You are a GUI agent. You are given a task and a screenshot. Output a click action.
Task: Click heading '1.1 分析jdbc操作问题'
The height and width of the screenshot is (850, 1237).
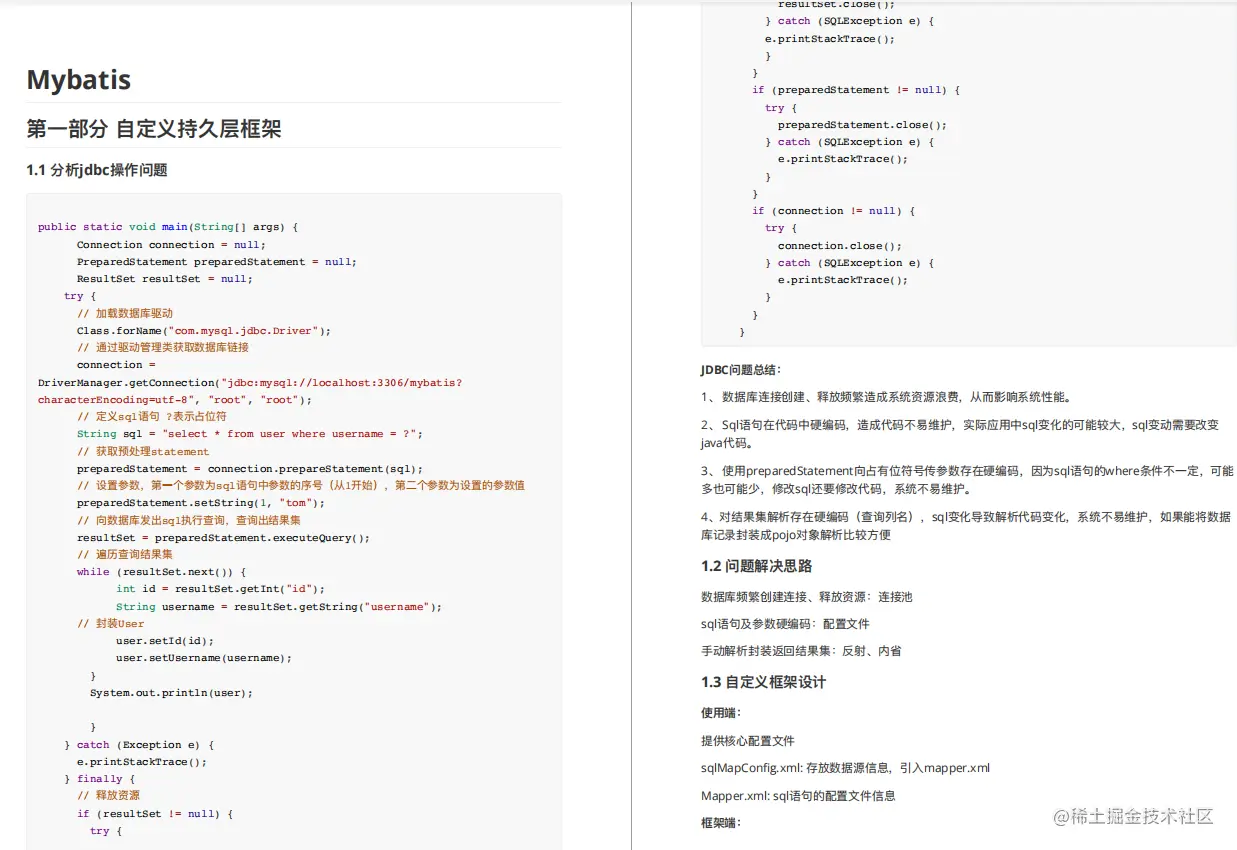[97, 170]
